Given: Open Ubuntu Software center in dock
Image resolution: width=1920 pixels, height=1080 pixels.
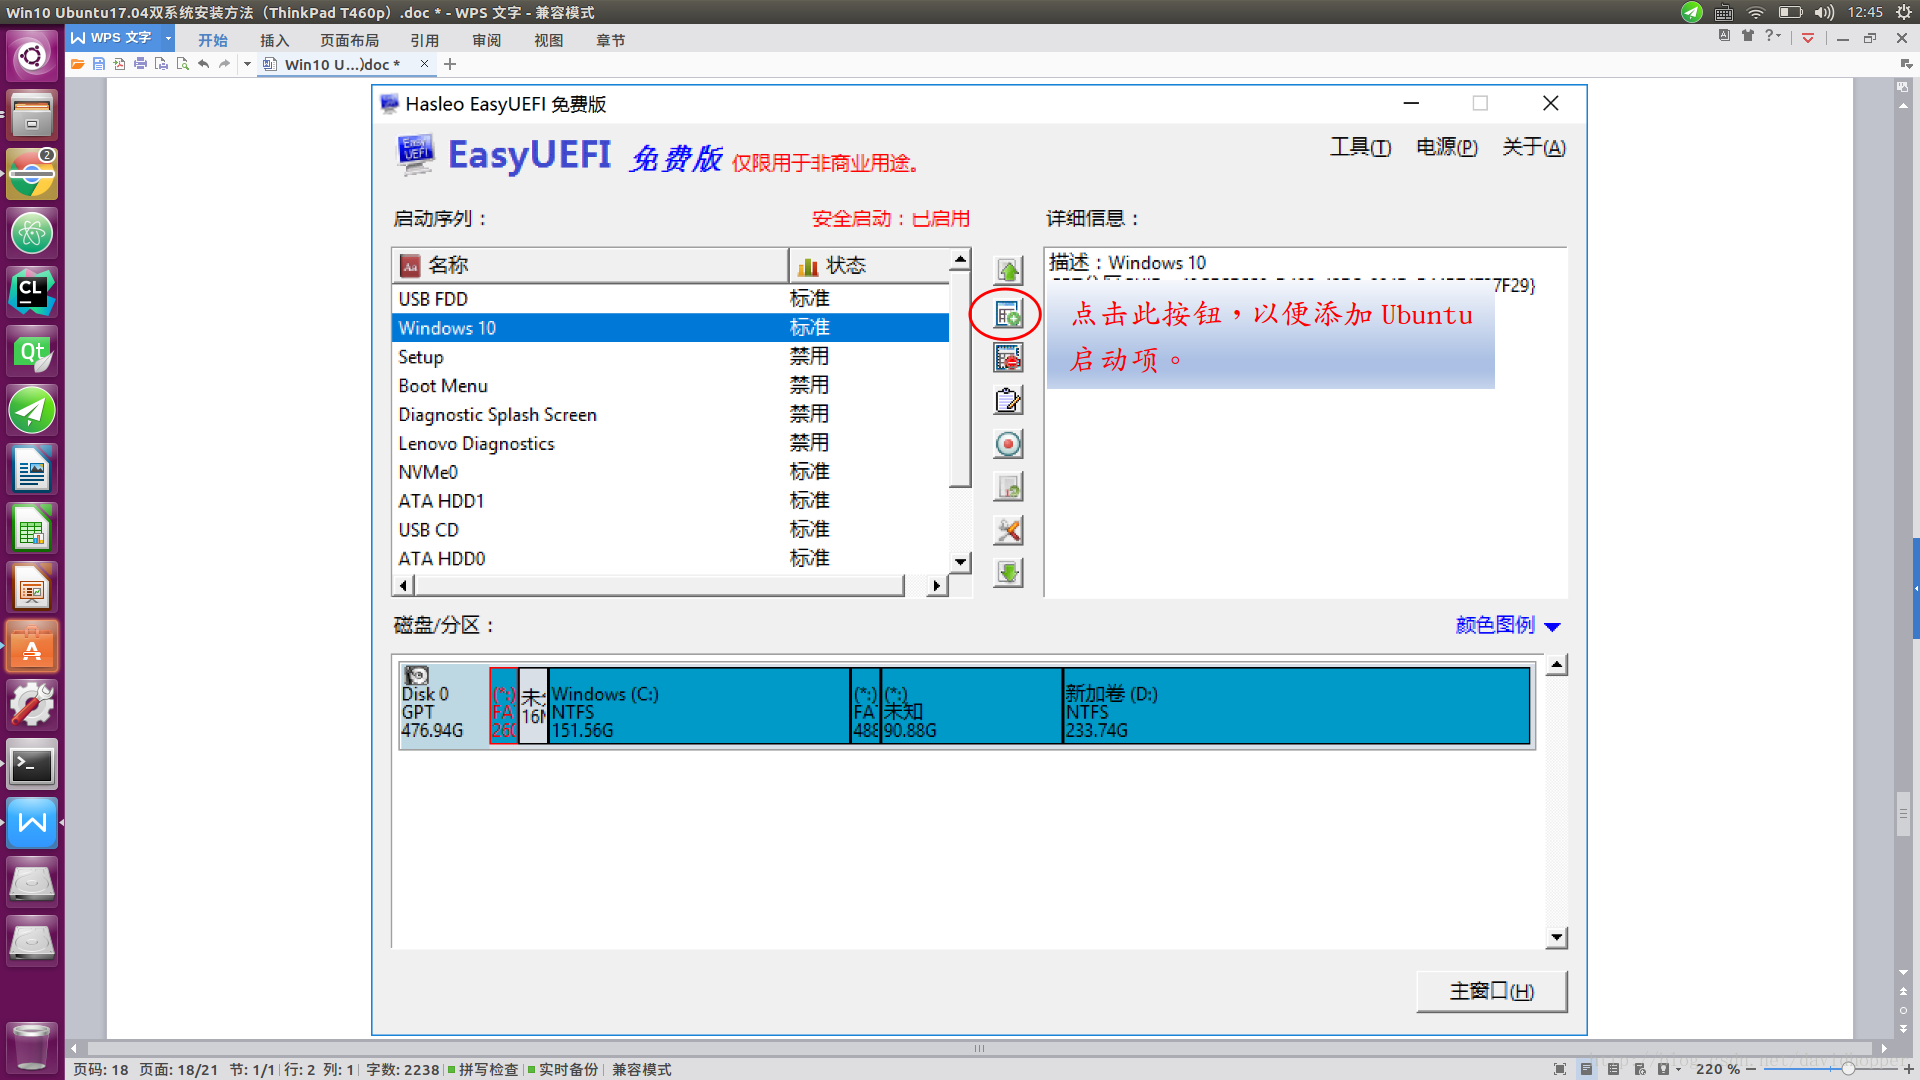Looking at the screenshot, I should pos(32,647).
